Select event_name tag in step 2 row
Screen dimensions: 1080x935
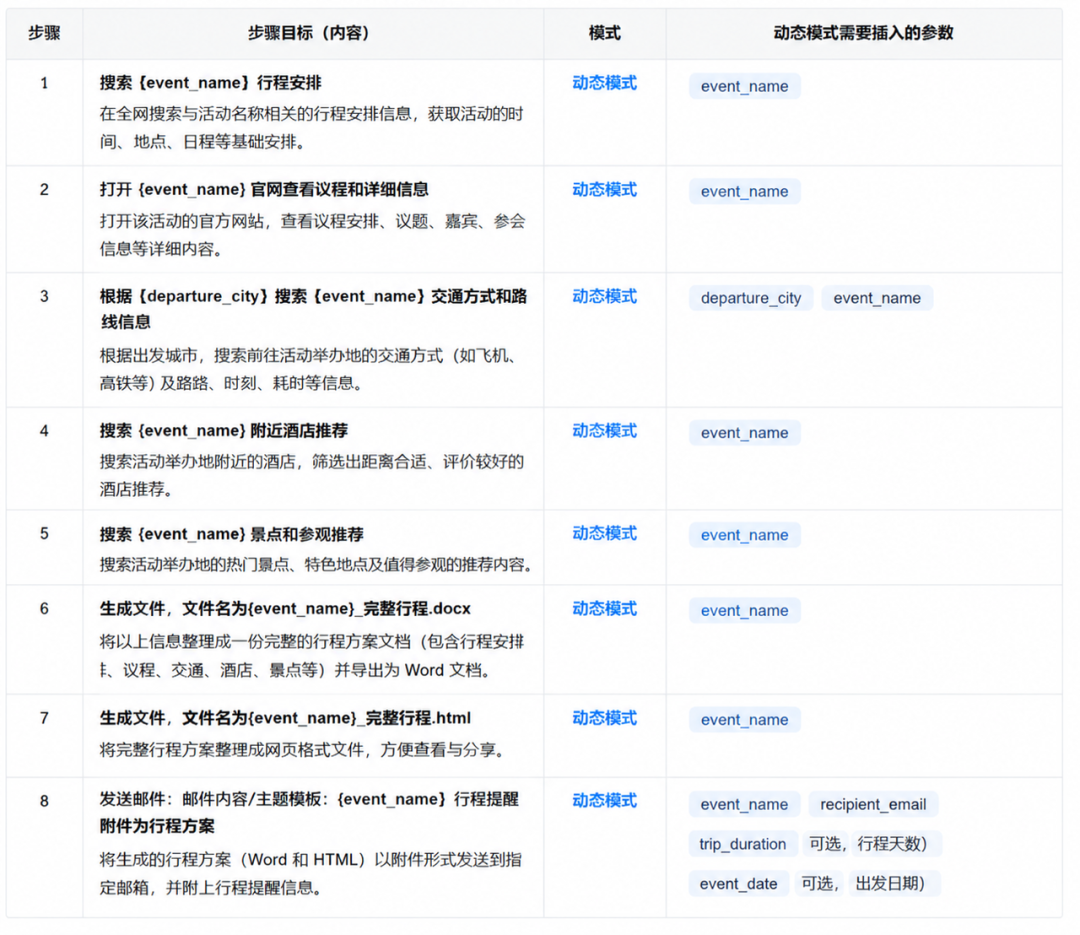pos(745,192)
